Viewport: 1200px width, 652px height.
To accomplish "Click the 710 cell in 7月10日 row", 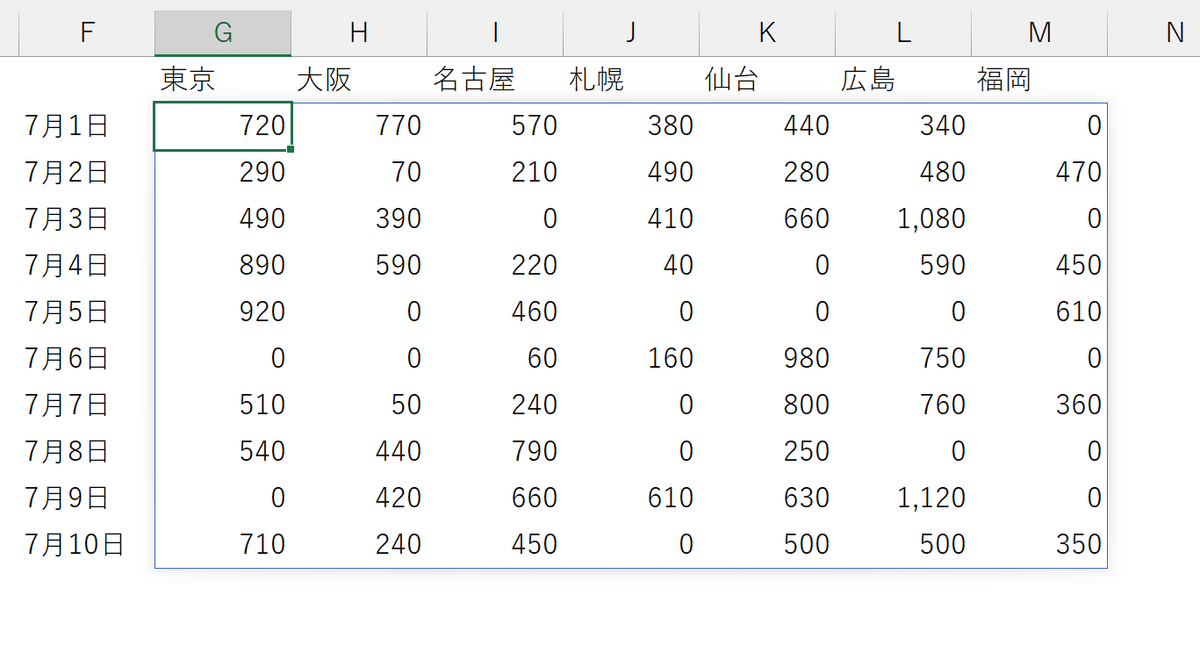I will pyautogui.click(x=223, y=544).
